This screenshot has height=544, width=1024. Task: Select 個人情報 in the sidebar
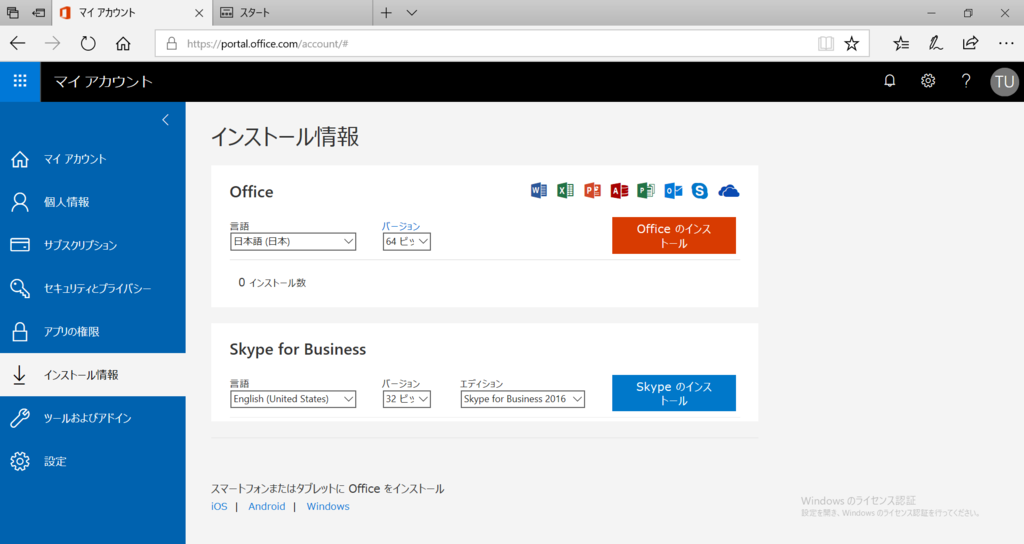coord(93,202)
